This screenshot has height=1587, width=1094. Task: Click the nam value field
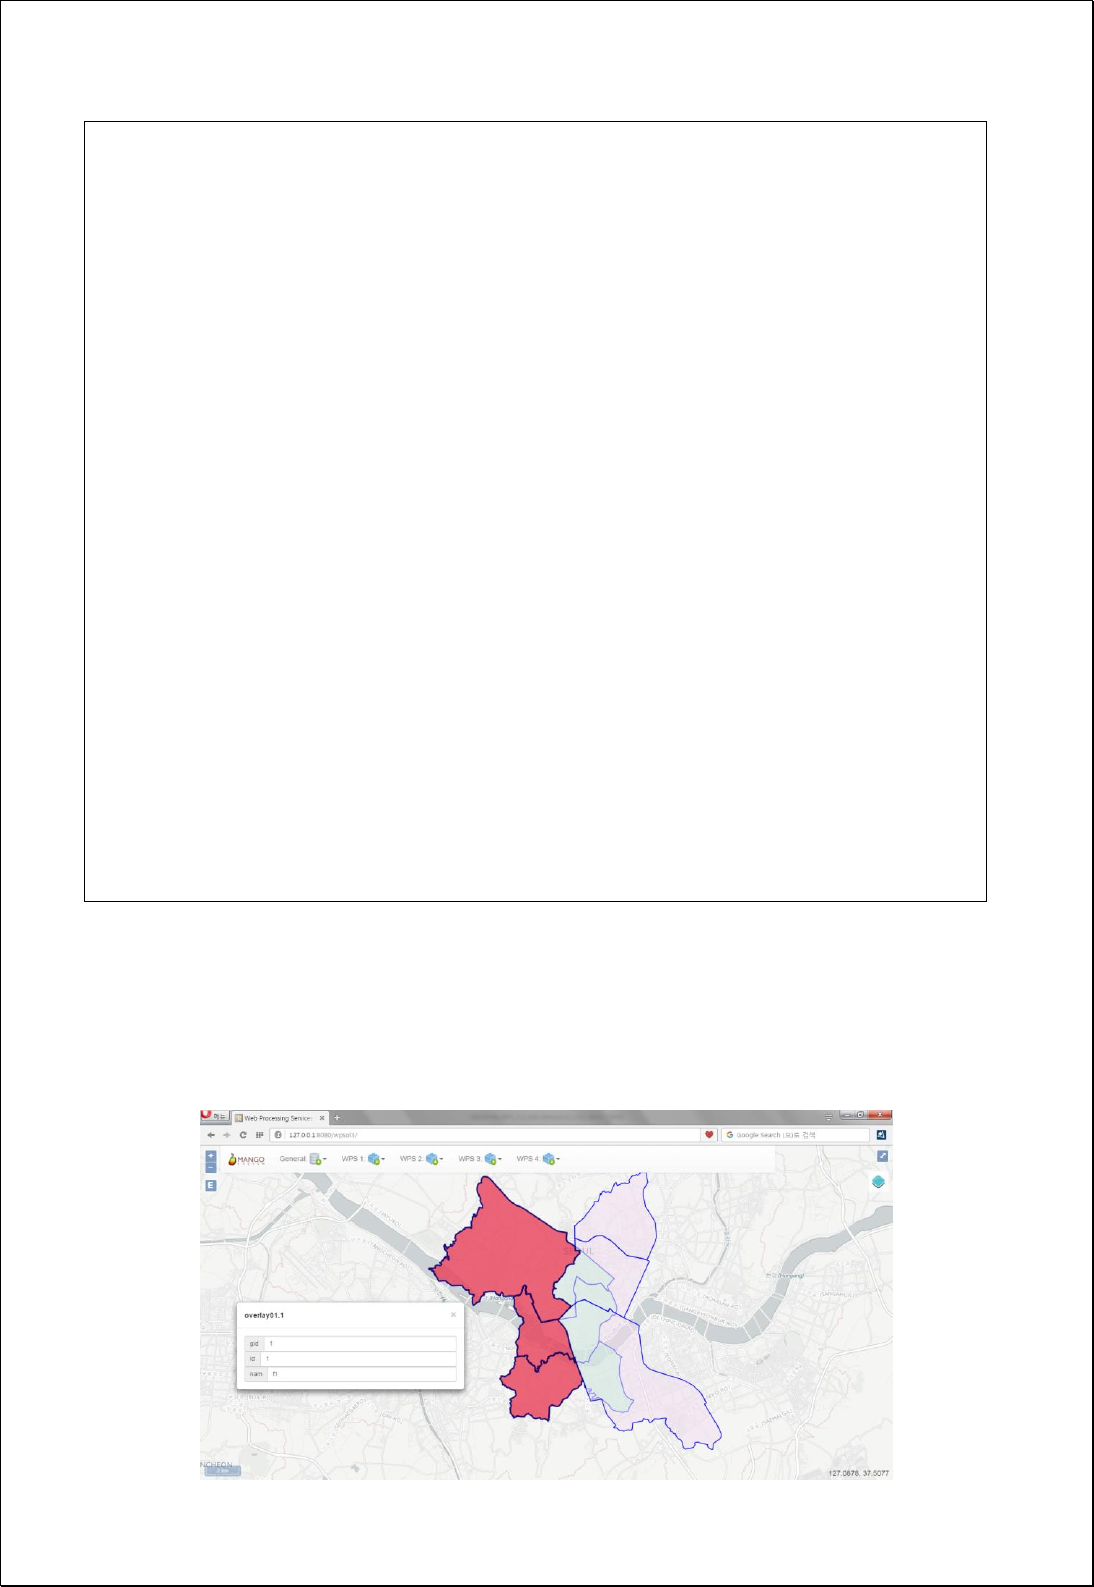pyautogui.click(x=362, y=1374)
